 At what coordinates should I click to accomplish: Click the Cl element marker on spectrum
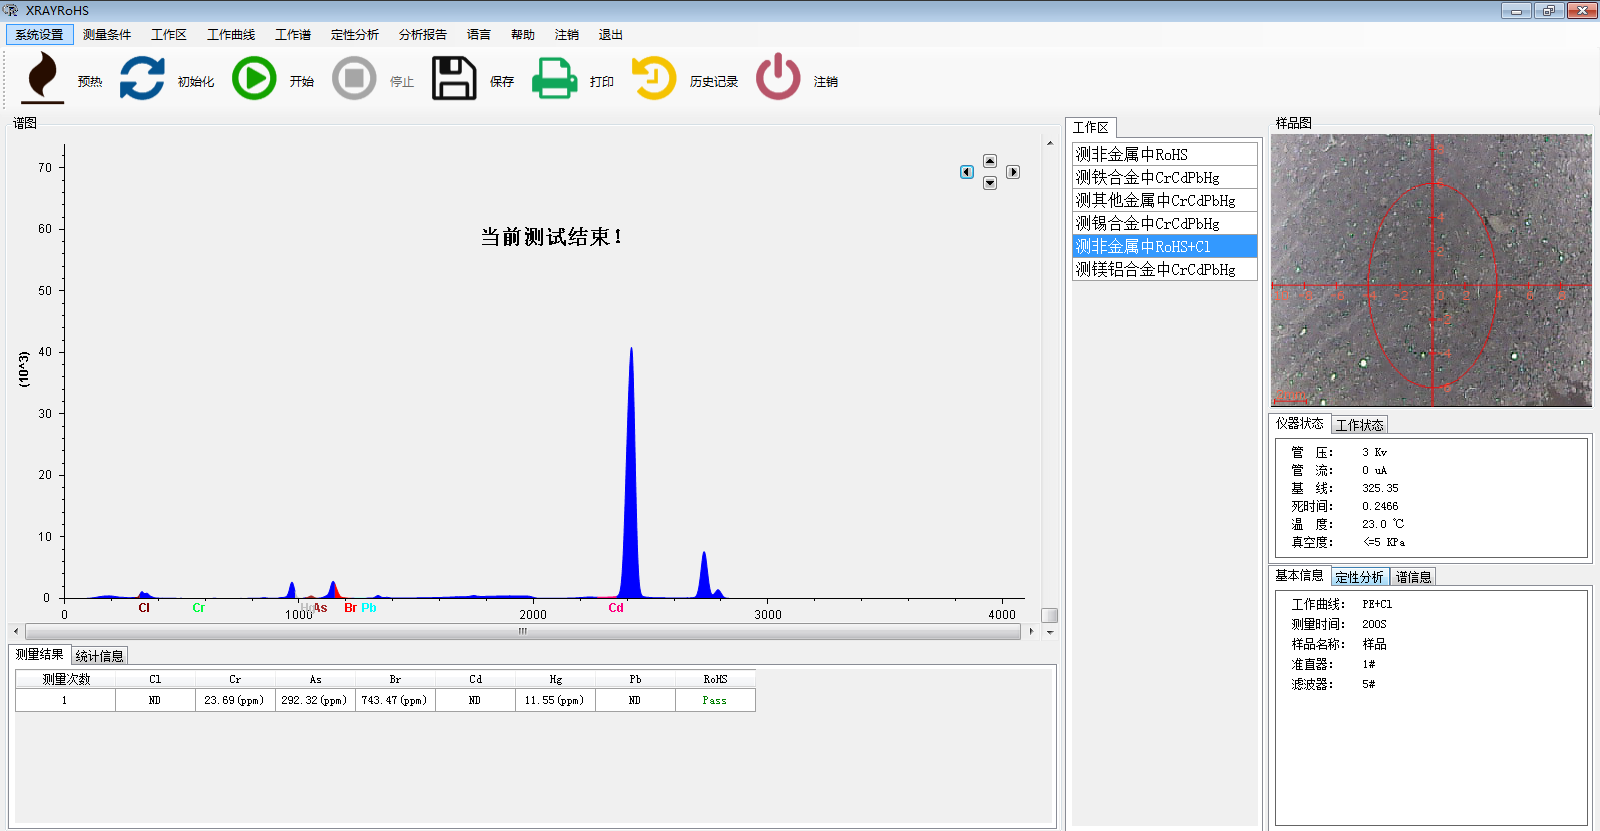pos(144,608)
